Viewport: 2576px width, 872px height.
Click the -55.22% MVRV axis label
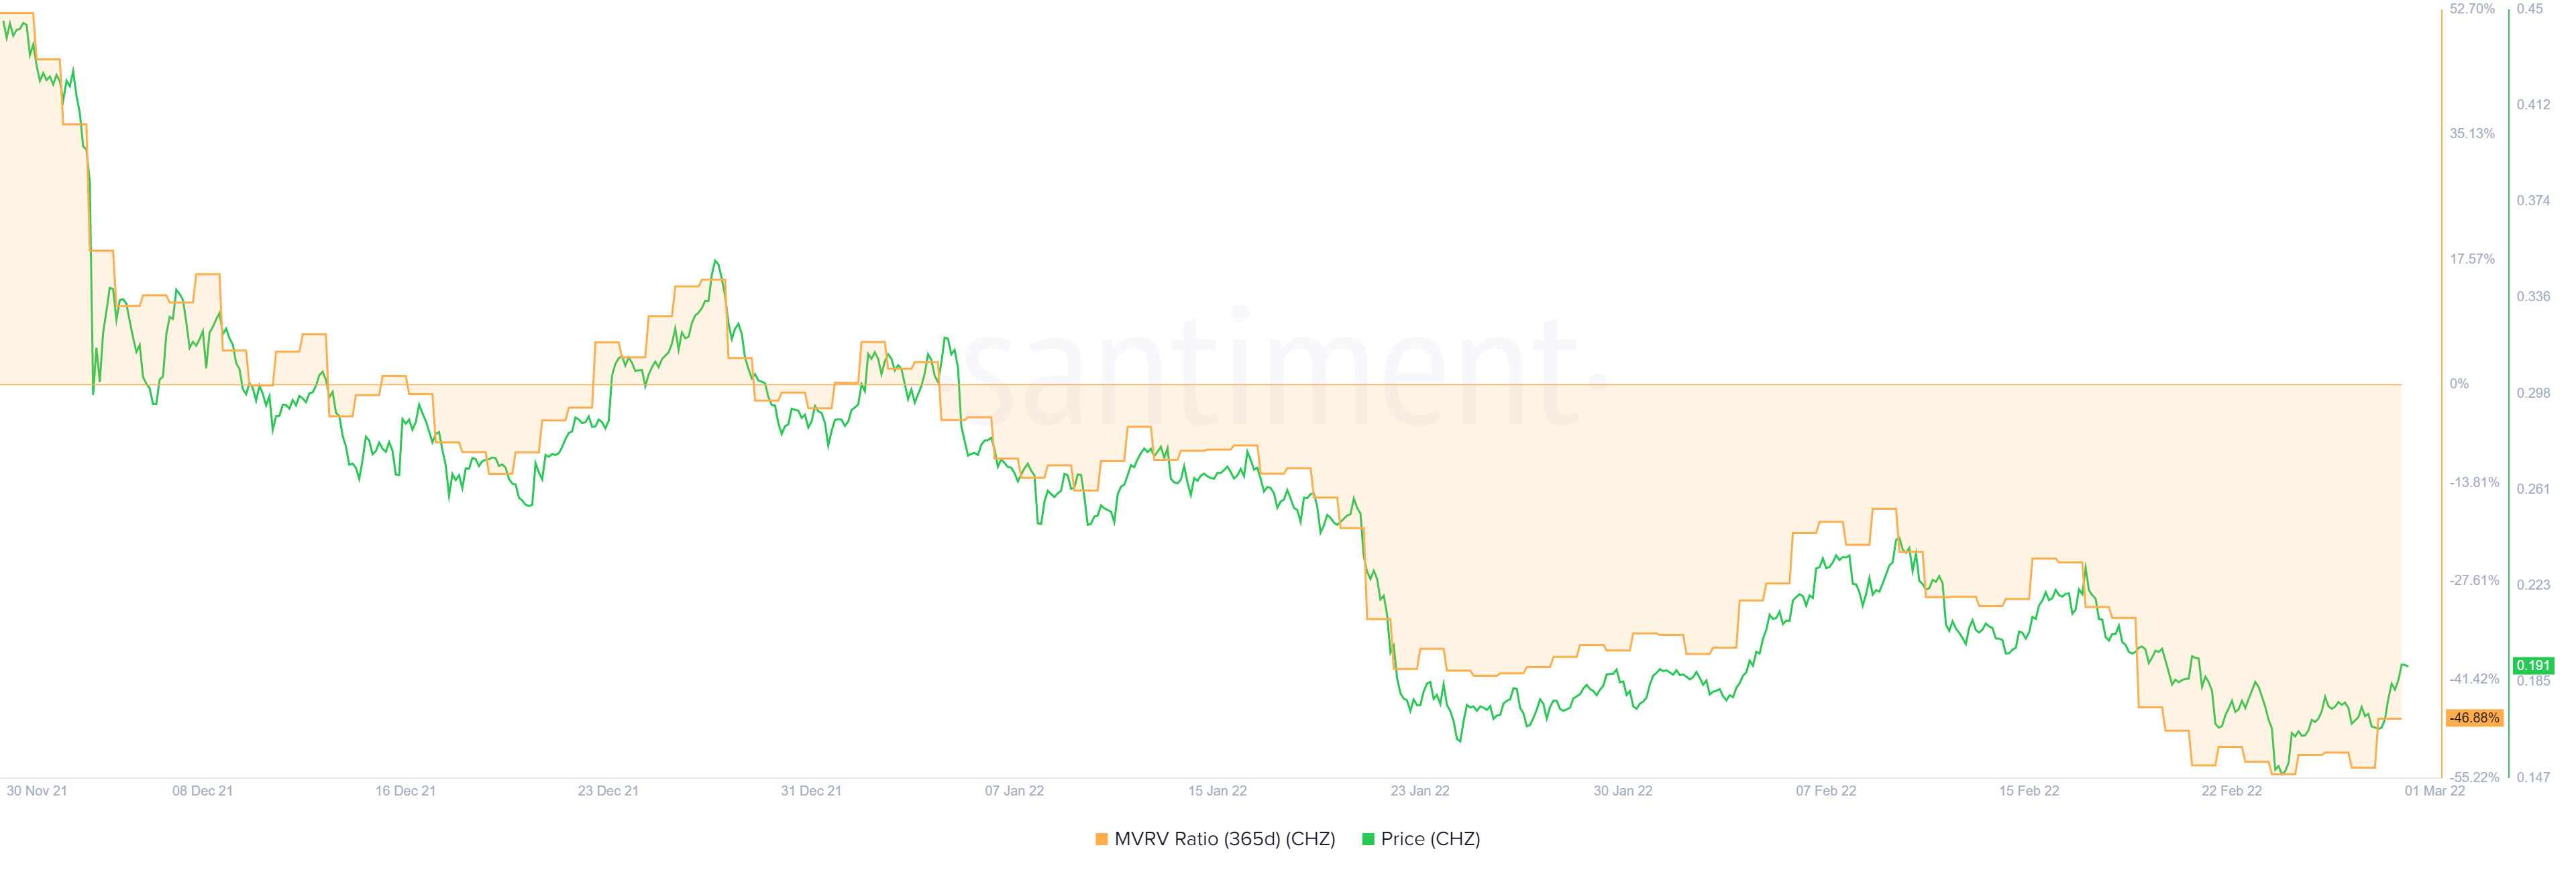pos(2474,777)
